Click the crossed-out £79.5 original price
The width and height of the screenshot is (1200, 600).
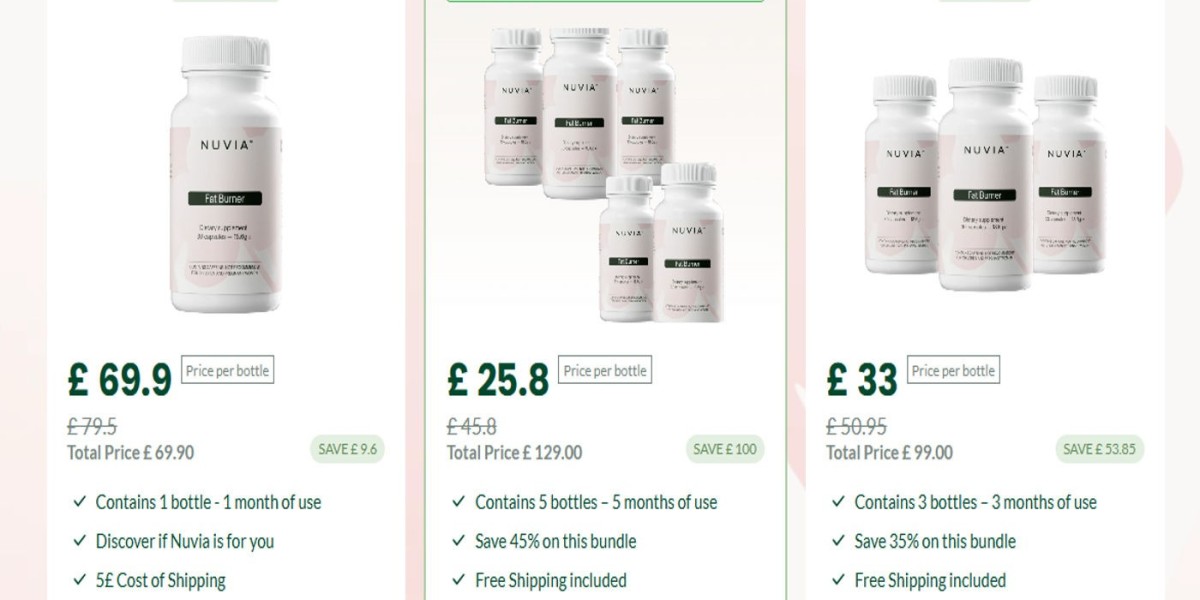[92, 427]
